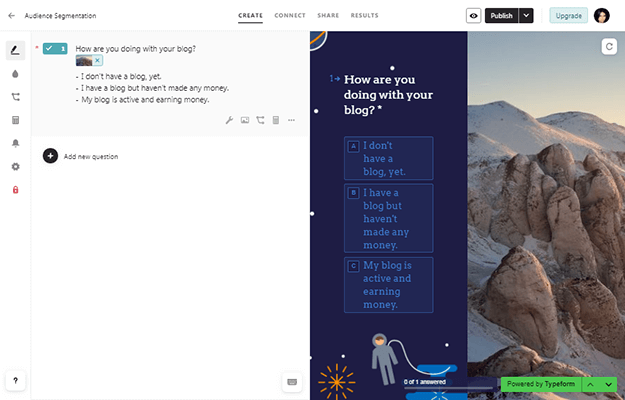Select option C "My blog is active and earning money"
The height and width of the screenshot is (400, 625).
389,285
